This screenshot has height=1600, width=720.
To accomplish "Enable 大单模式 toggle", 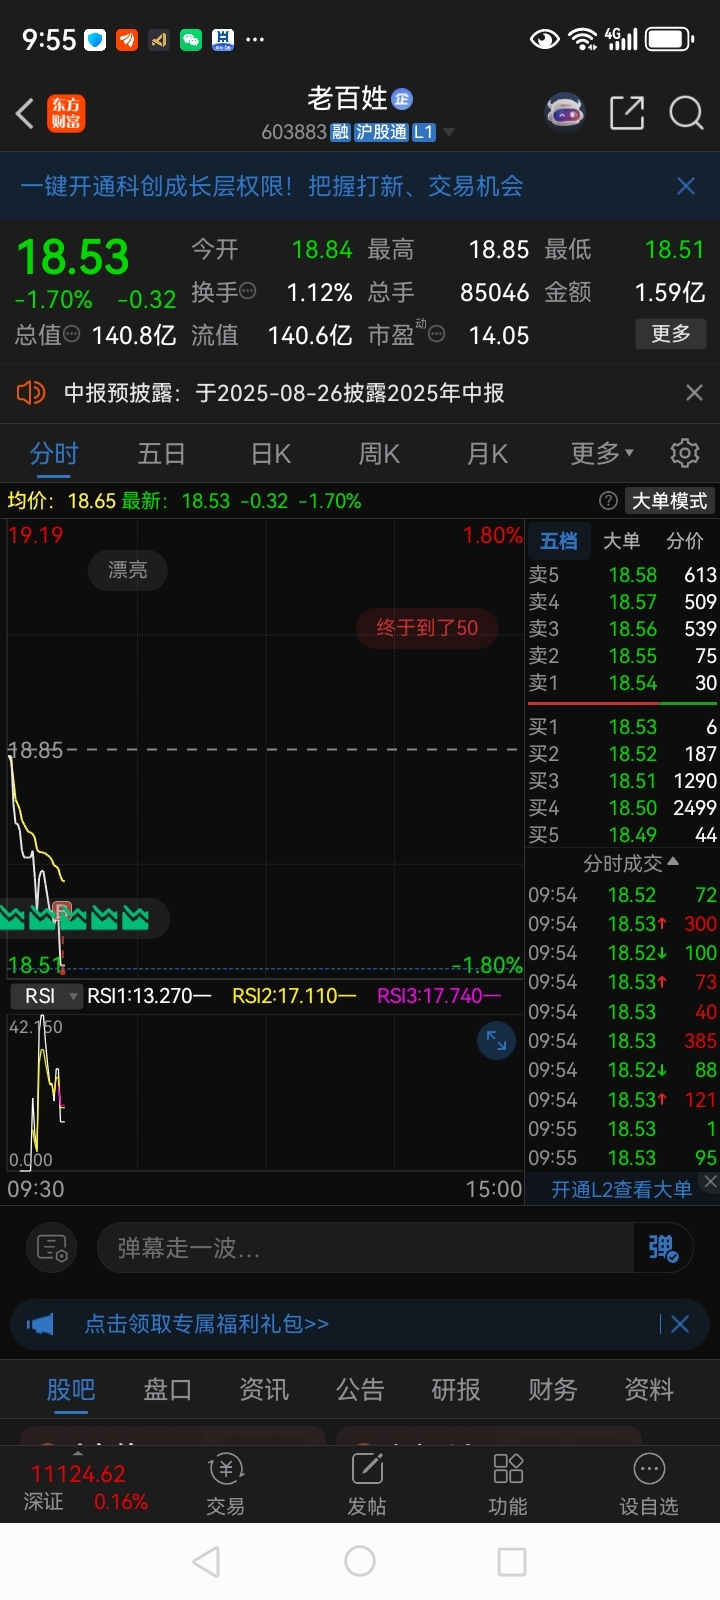I will pyautogui.click(x=669, y=501).
